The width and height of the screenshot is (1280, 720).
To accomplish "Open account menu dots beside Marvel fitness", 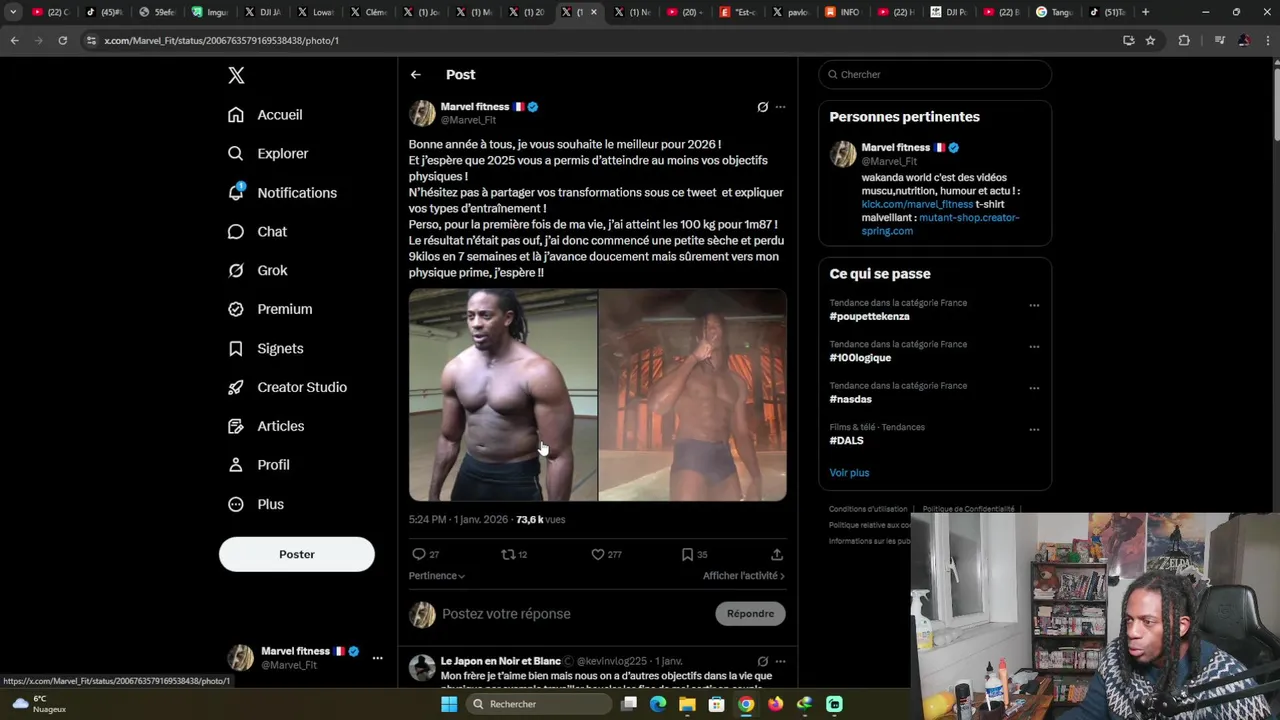I will tap(377, 658).
